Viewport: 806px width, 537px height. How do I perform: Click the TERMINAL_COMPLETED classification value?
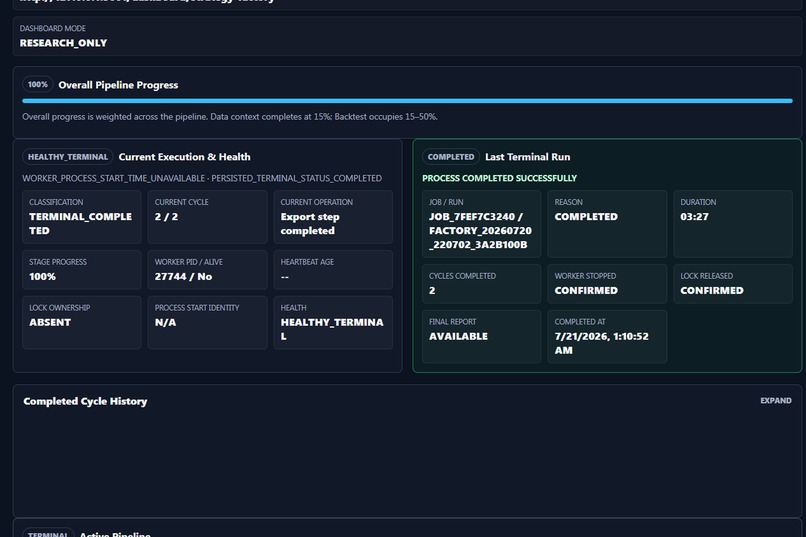coord(80,224)
